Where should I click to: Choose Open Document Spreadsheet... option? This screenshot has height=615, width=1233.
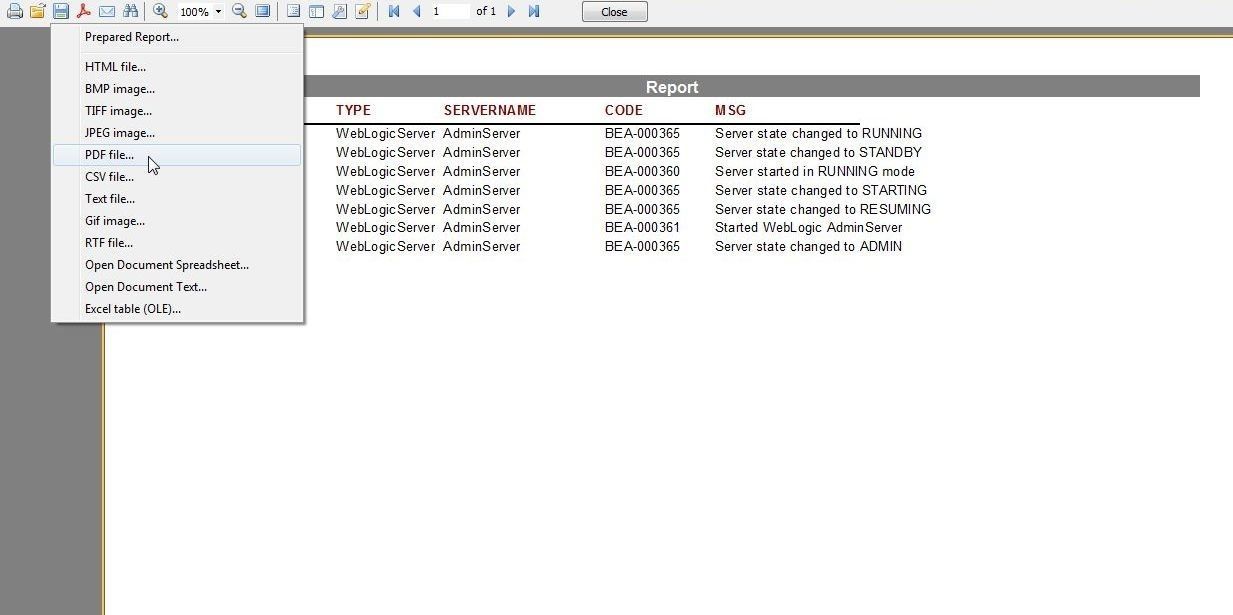[x=177, y=265]
